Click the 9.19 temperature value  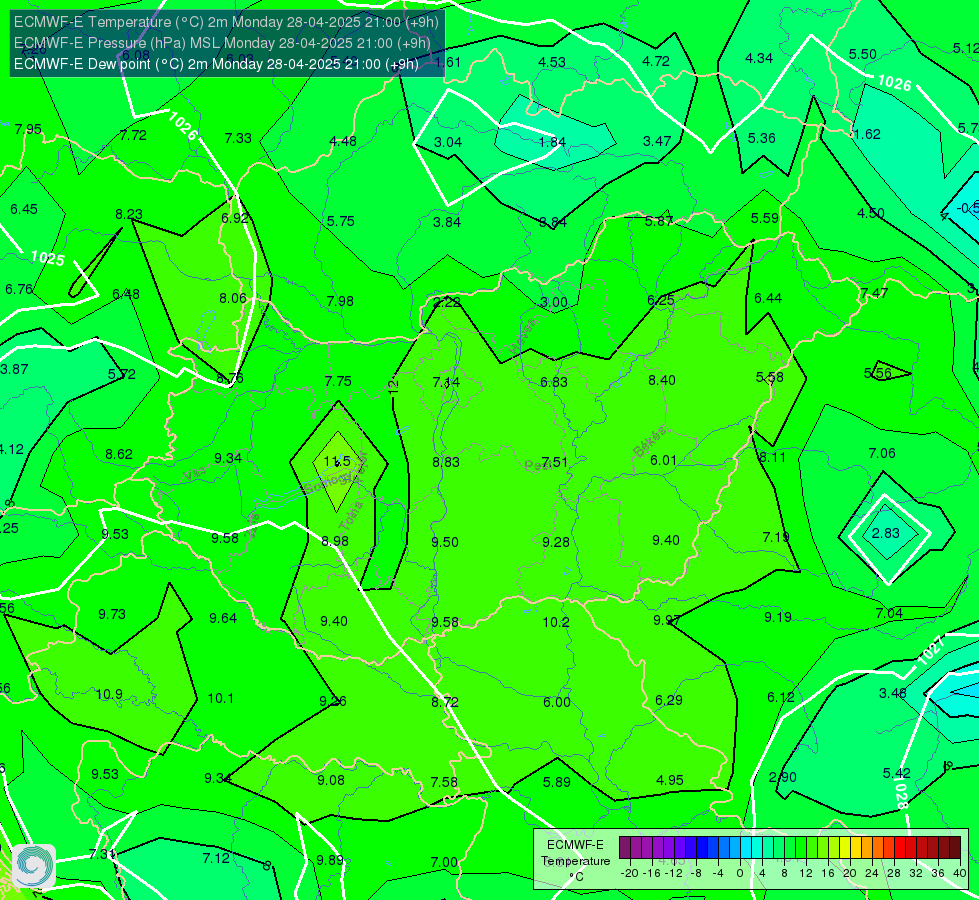778,617
